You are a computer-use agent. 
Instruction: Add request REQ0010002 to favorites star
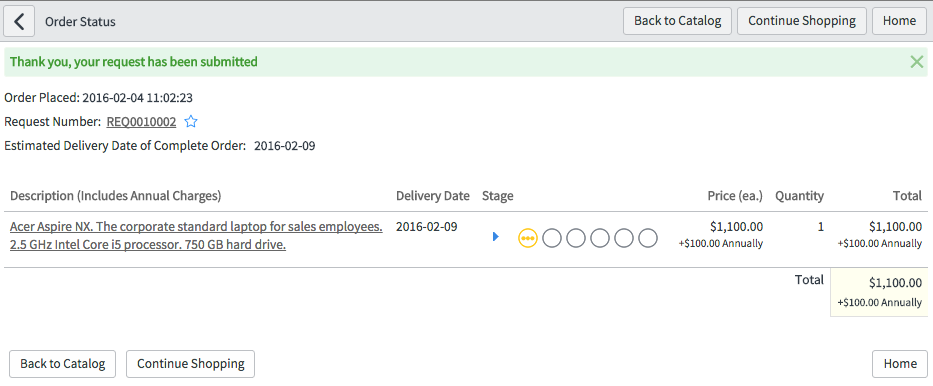coord(190,122)
